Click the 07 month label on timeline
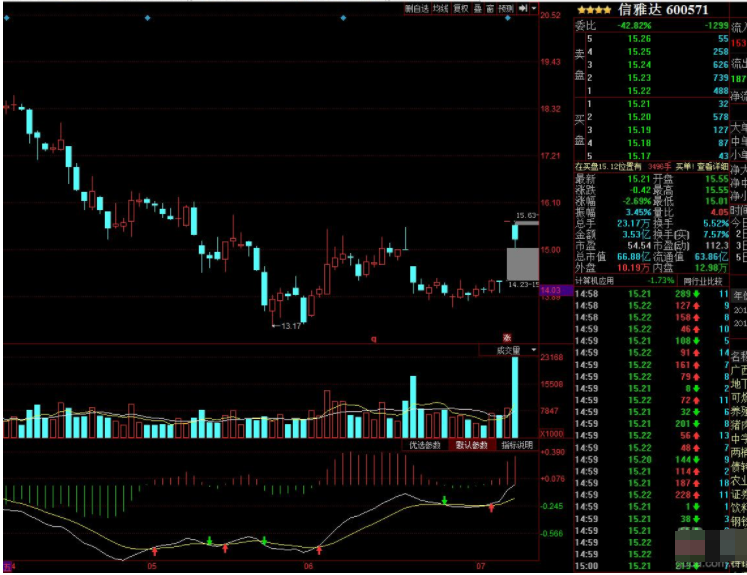The width and height of the screenshot is (747, 575). coord(481,566)
